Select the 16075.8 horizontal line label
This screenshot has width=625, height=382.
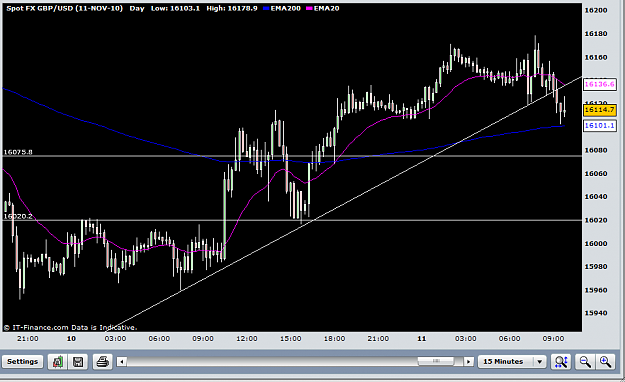tap(18, 152)
